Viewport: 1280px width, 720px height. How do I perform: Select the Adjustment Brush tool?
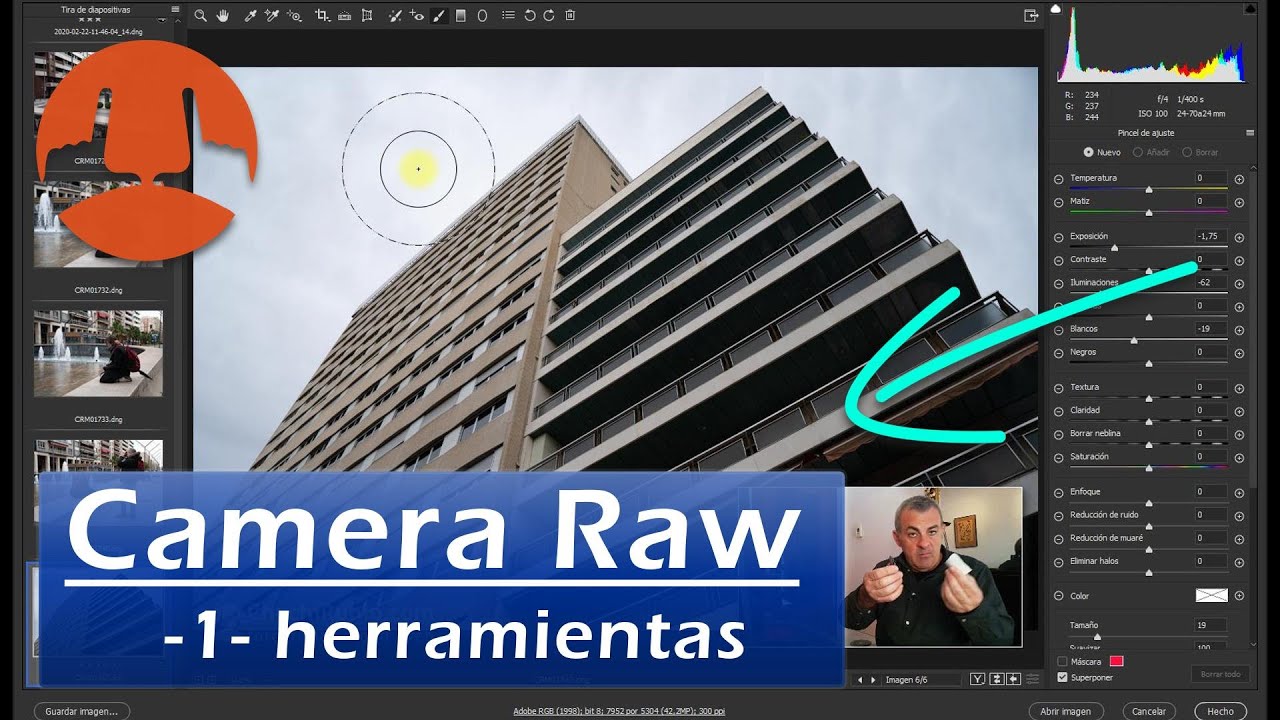coord(439,15)
